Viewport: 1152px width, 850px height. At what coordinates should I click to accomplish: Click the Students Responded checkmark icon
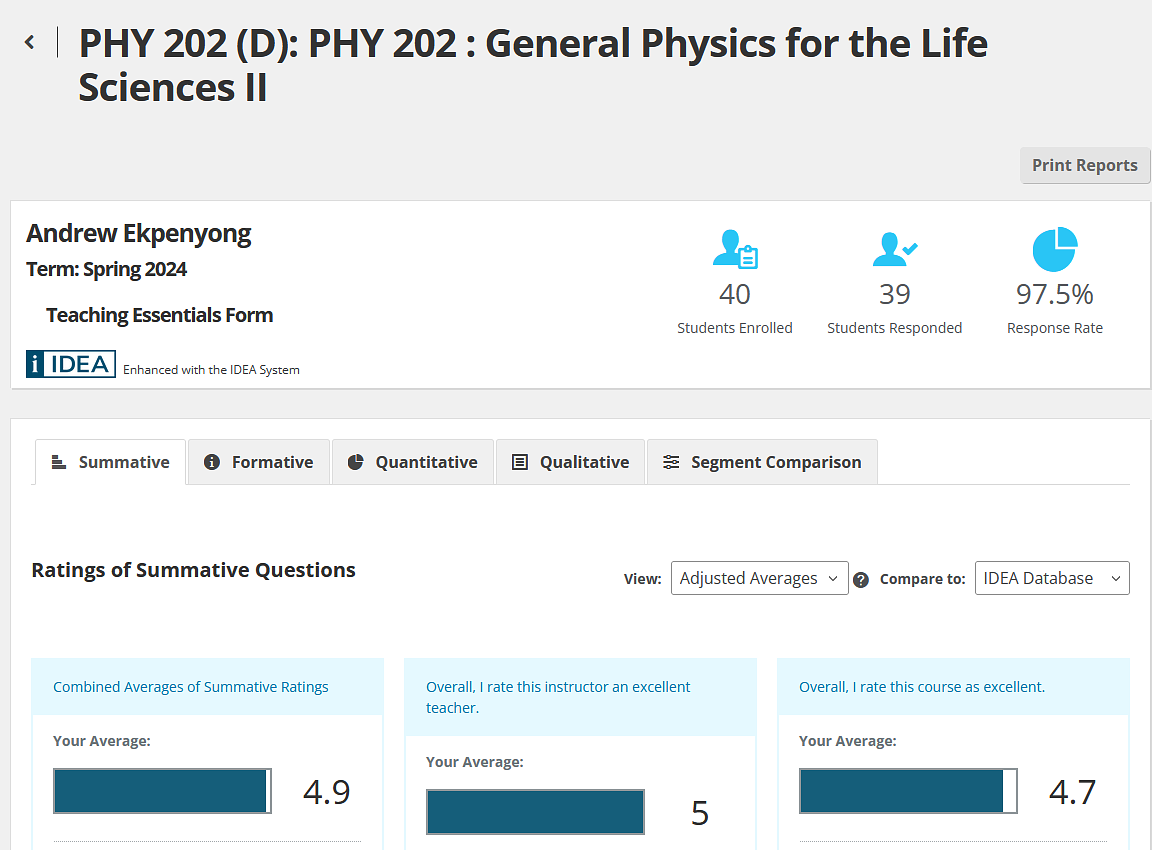(x=894, y=249)
